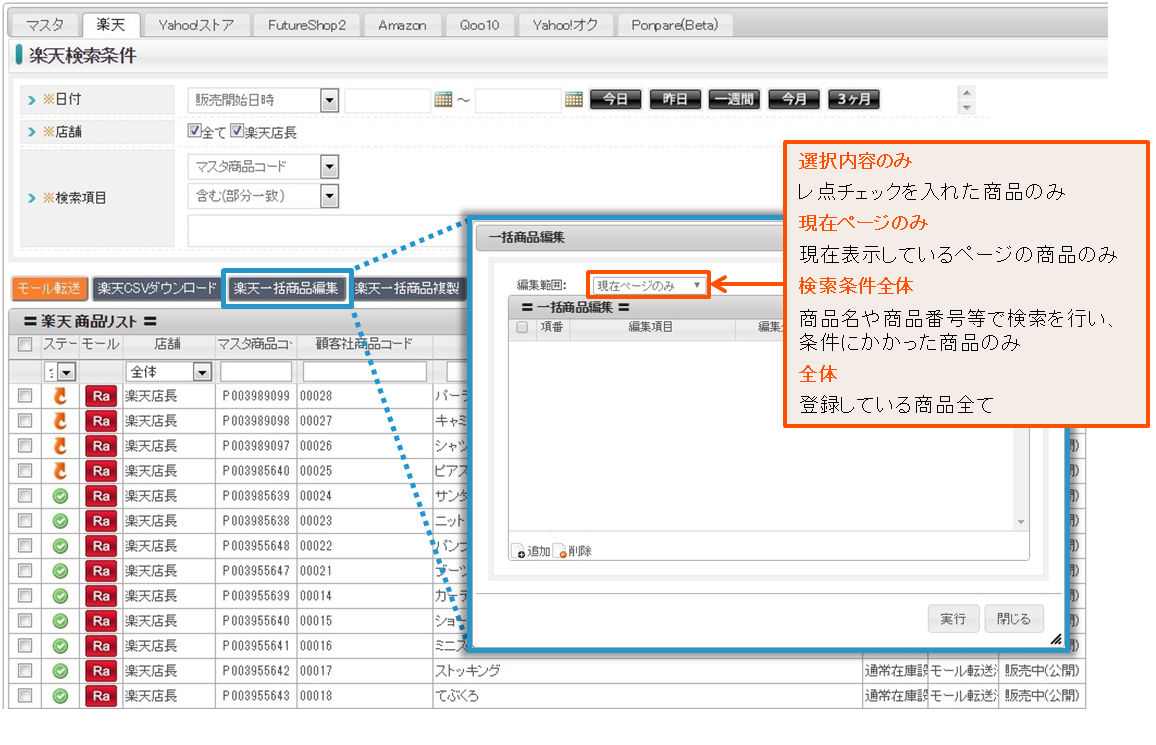The height and width of the screenshot is (745, 1156).
Task: Click the 今日 date shortcut button
Action: coord(615,99)
